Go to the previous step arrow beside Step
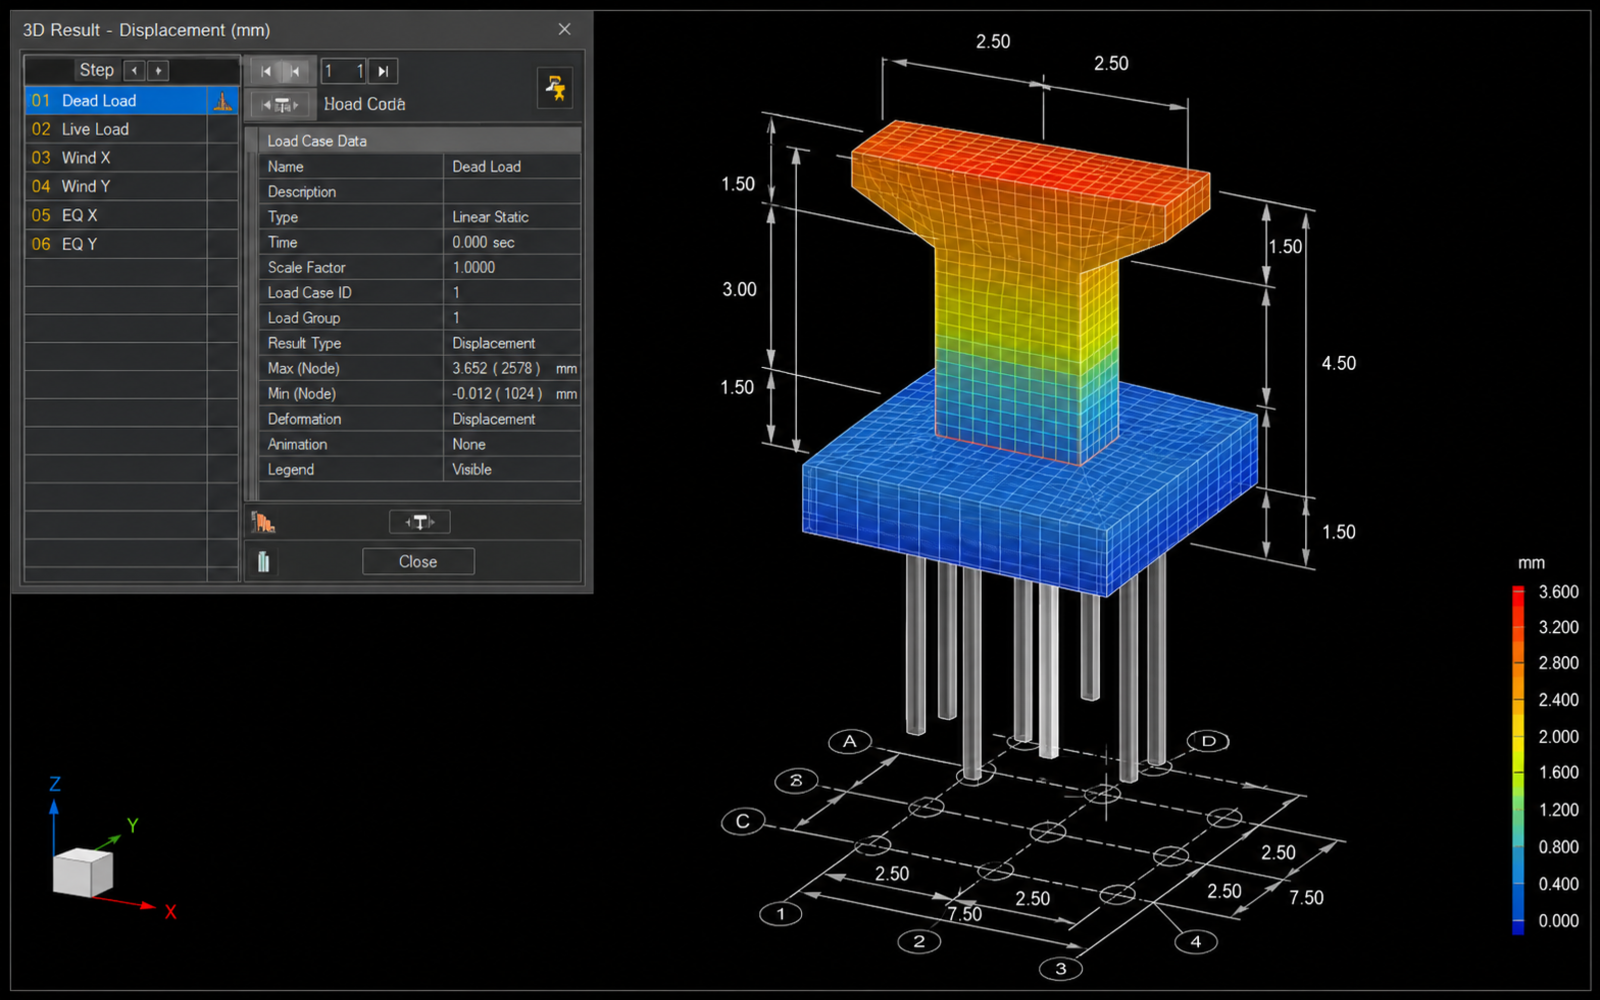This screenshot has width=1600, height=1000. (134, 70)
